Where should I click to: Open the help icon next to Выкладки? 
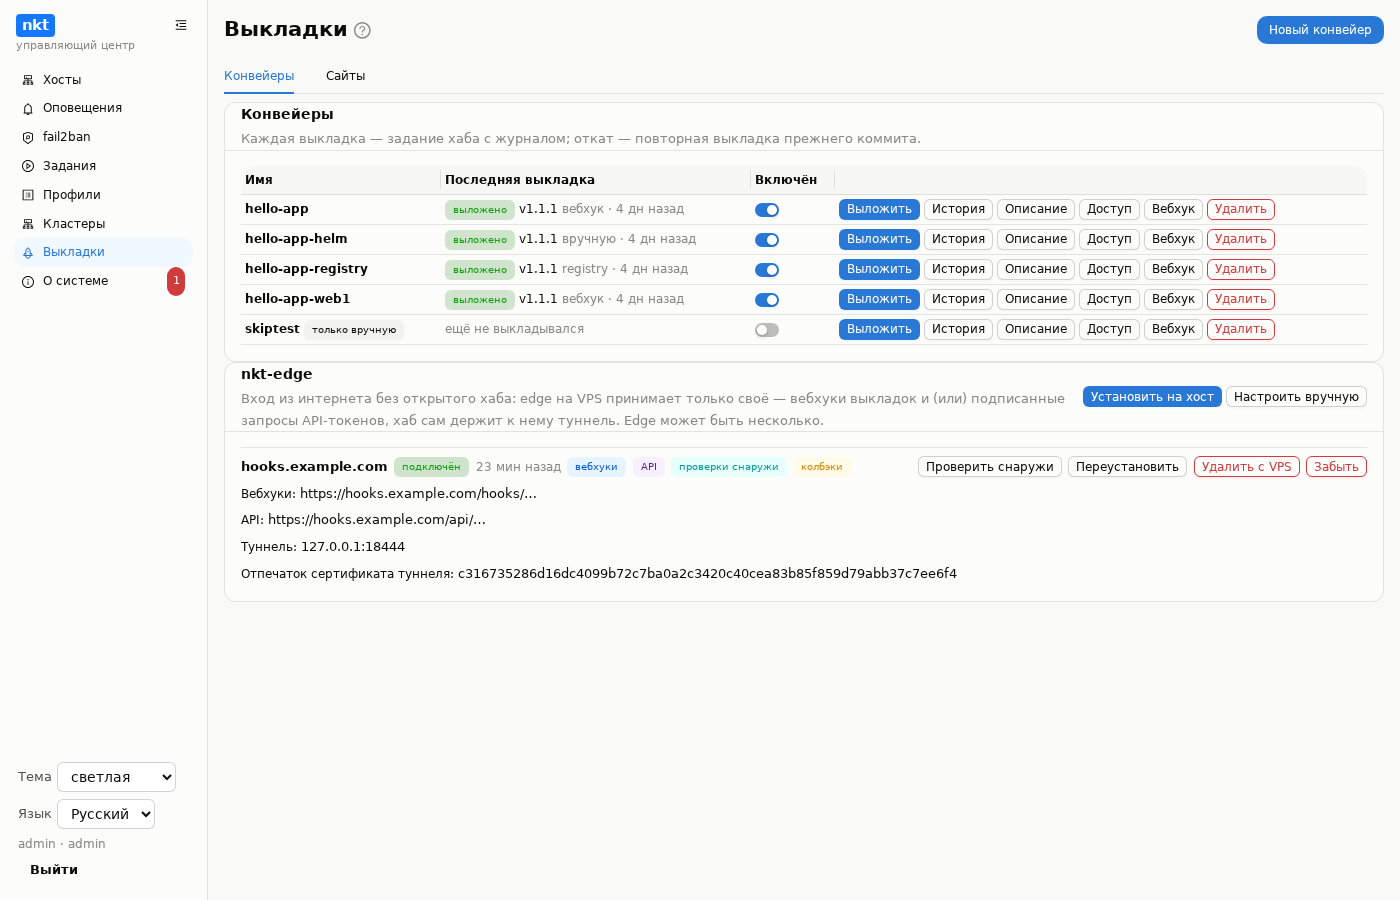362,30
